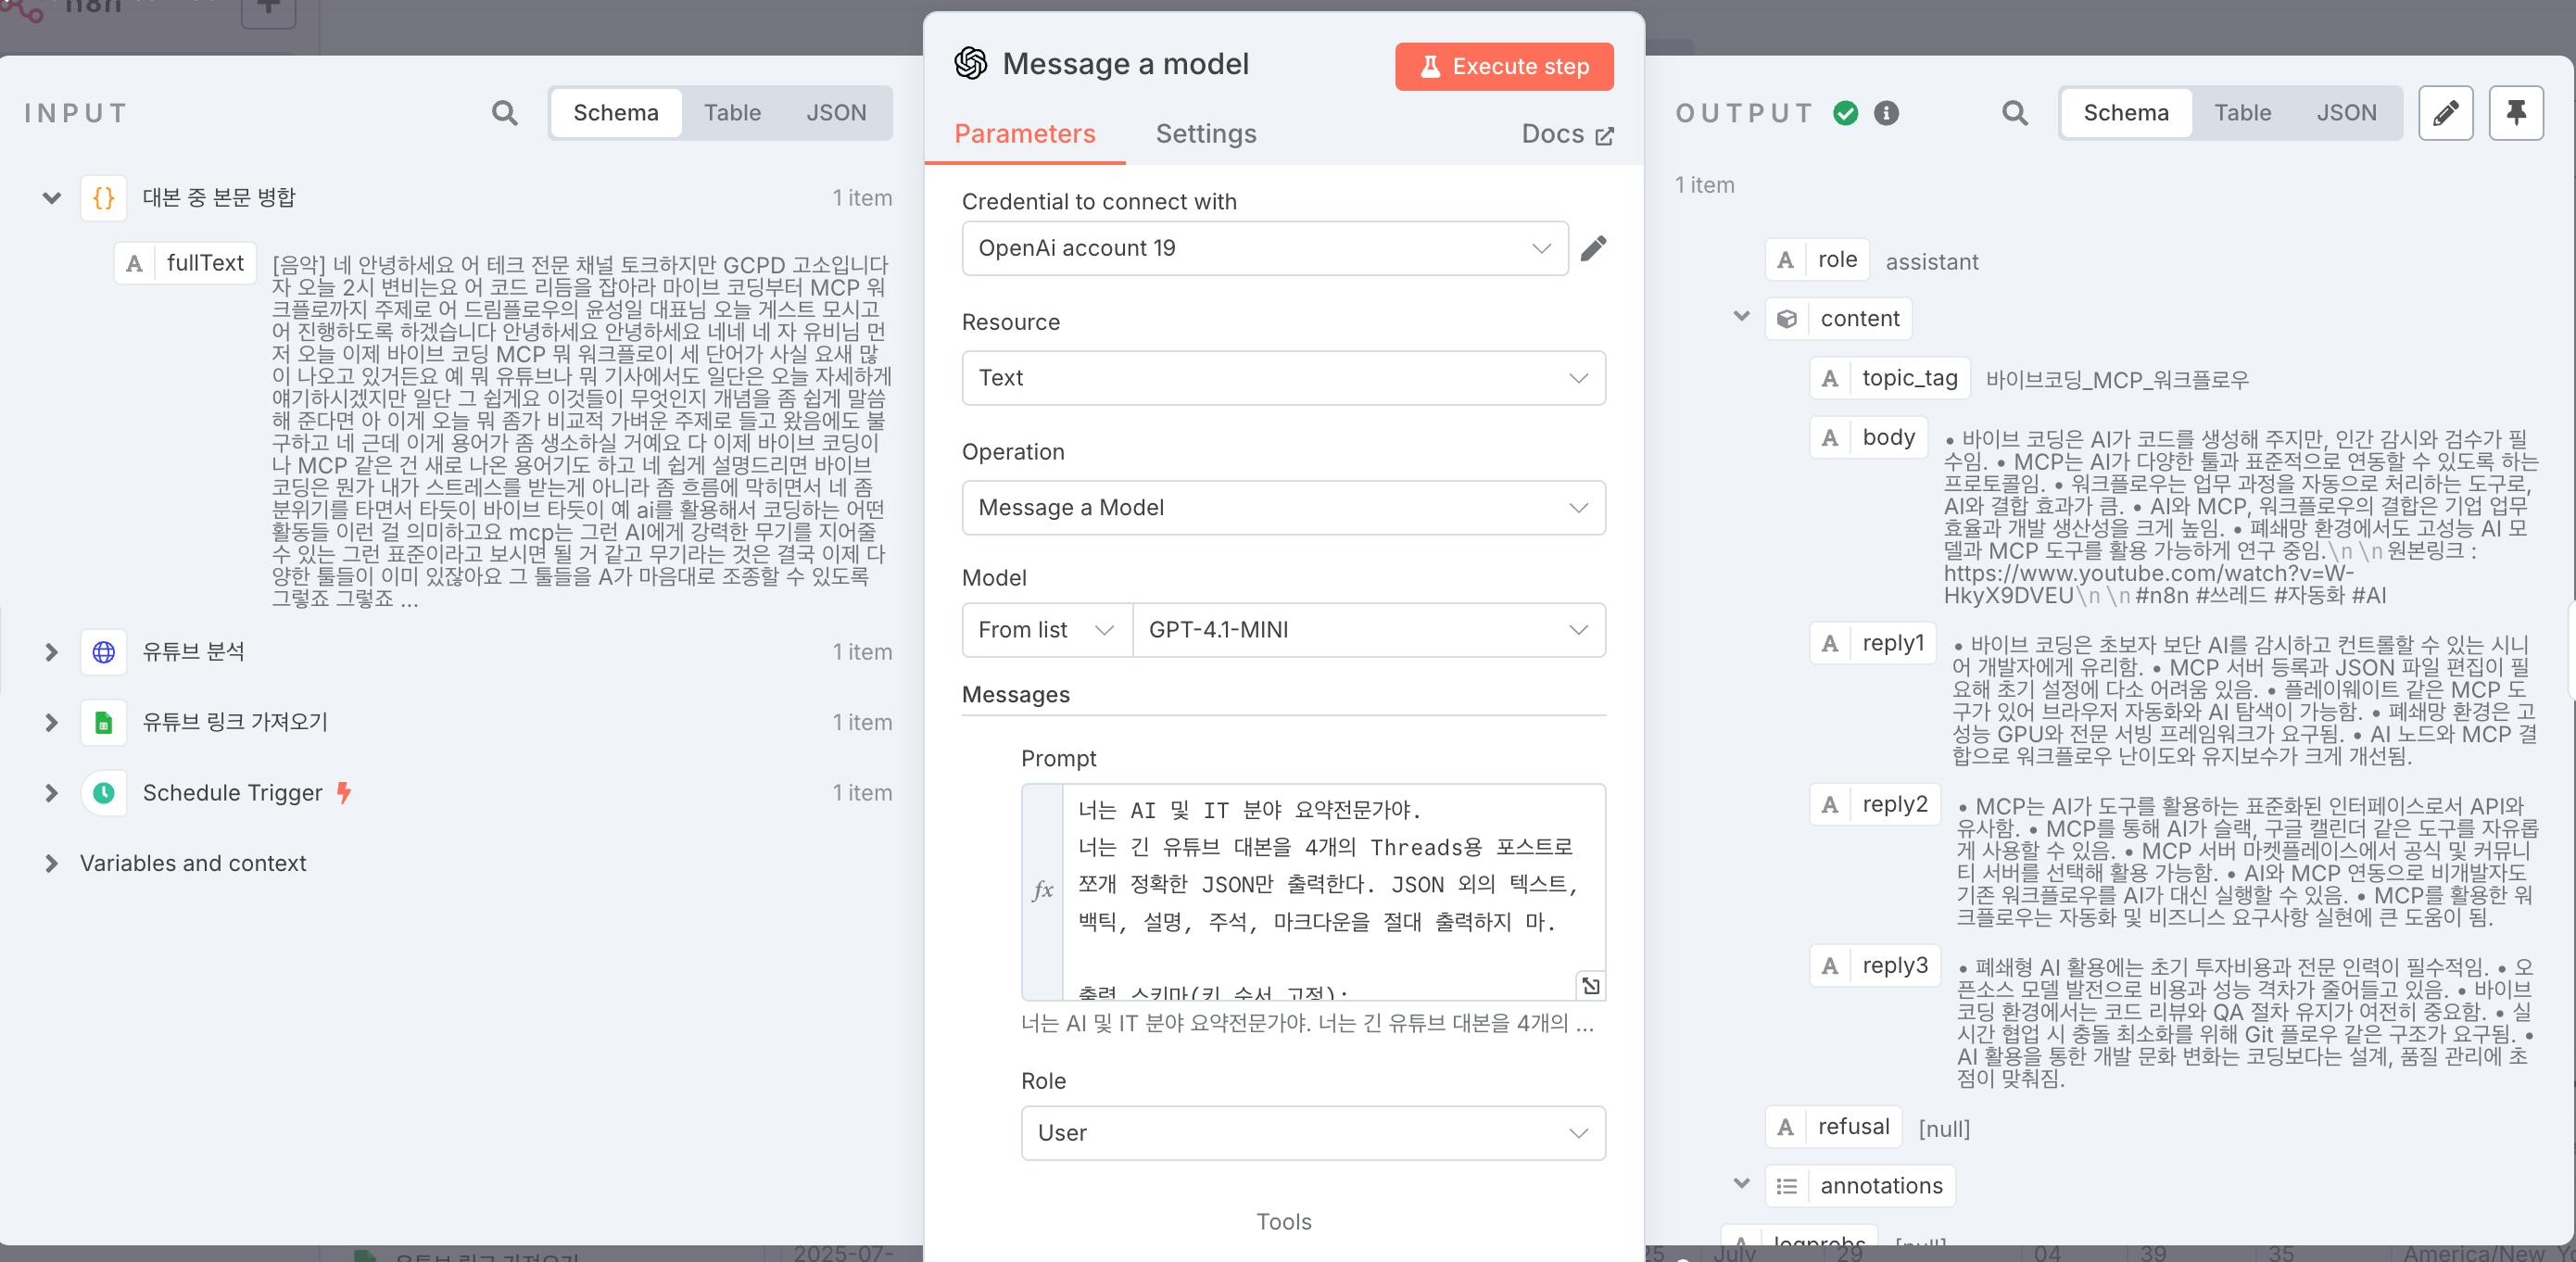This screenshot has height=1262, width=2576.
Task: Expand the 유튜브 링크 가져오기 node
Action: [x=51, y=722]
